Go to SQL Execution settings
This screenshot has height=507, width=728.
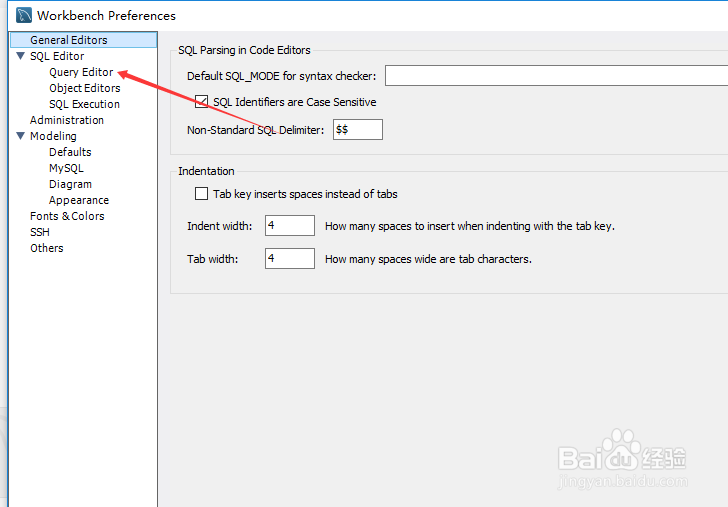(x=84, y=104)
